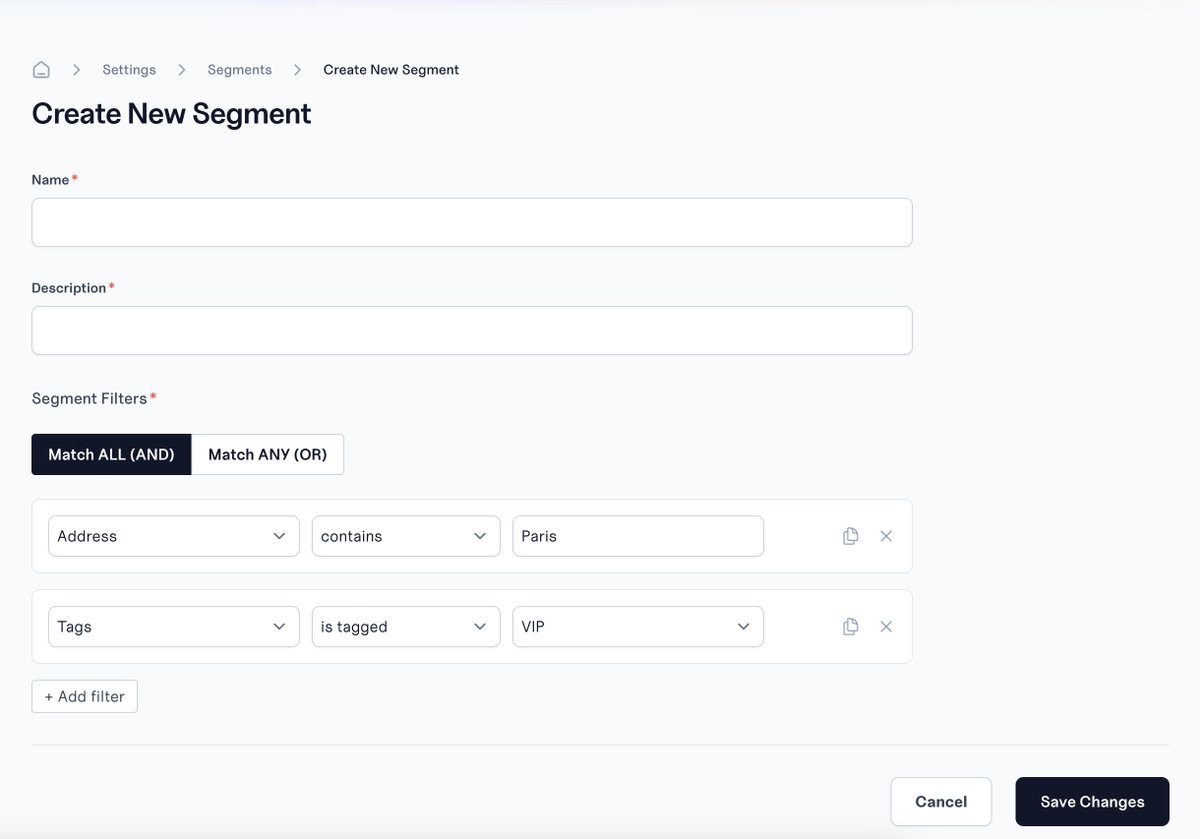Remove the Tags is tagged VIP filter

(x=886, y=626)
